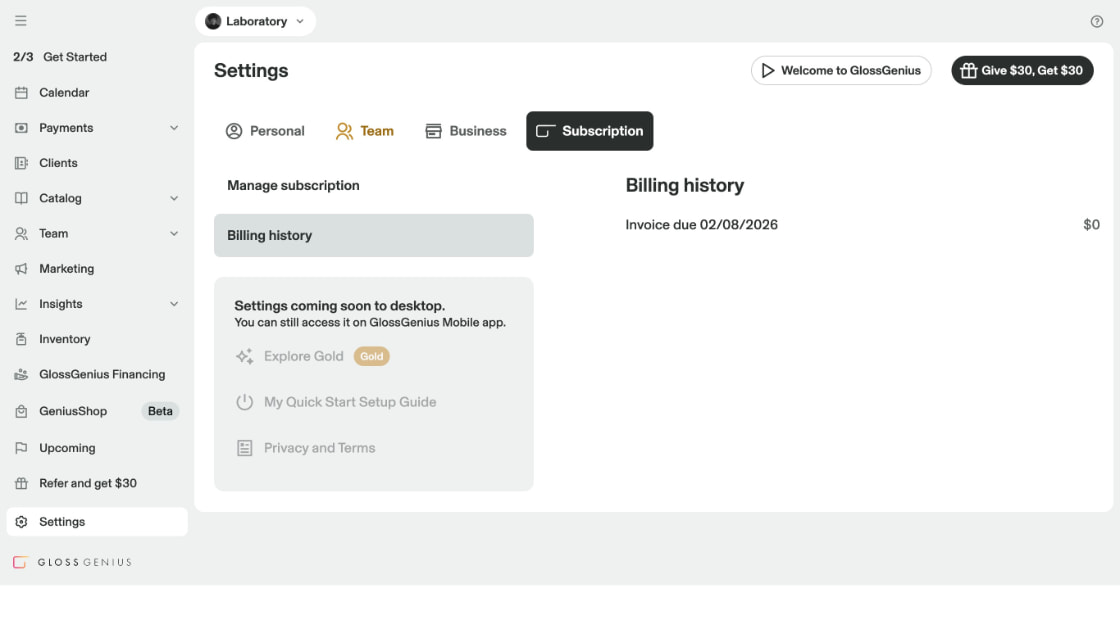
Task: Click the Refer gift icon in sidebar
Action: 21,483
